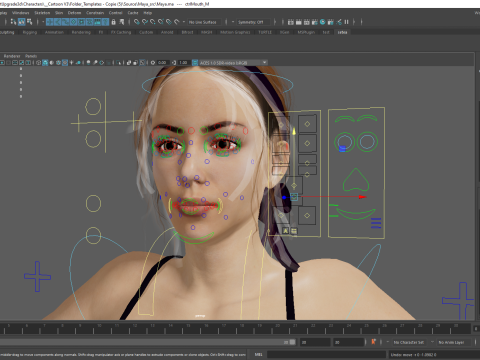Click the exposure reset circle icon
Screen dimensions: 480x360
coord(153,63)
